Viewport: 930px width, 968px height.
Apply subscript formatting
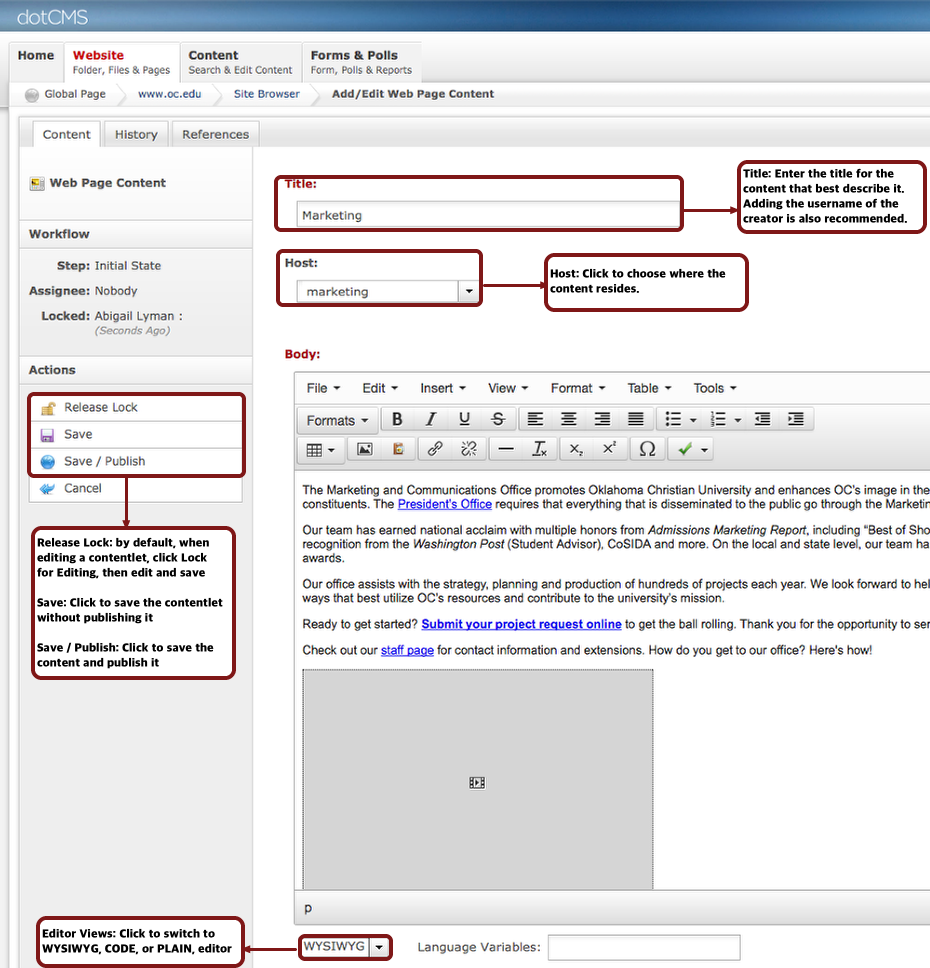pyautogui.click(x=576, y=449)
